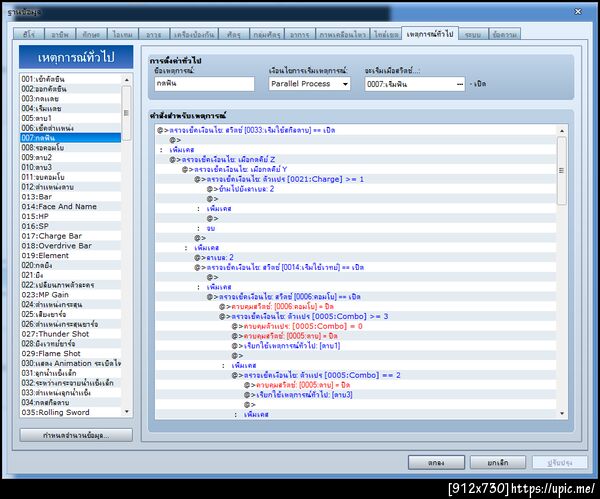This screenshot has width=600, height=499.
Task: Select the condition line [0021:Charge] >= 1
Action: coord(356,179)
